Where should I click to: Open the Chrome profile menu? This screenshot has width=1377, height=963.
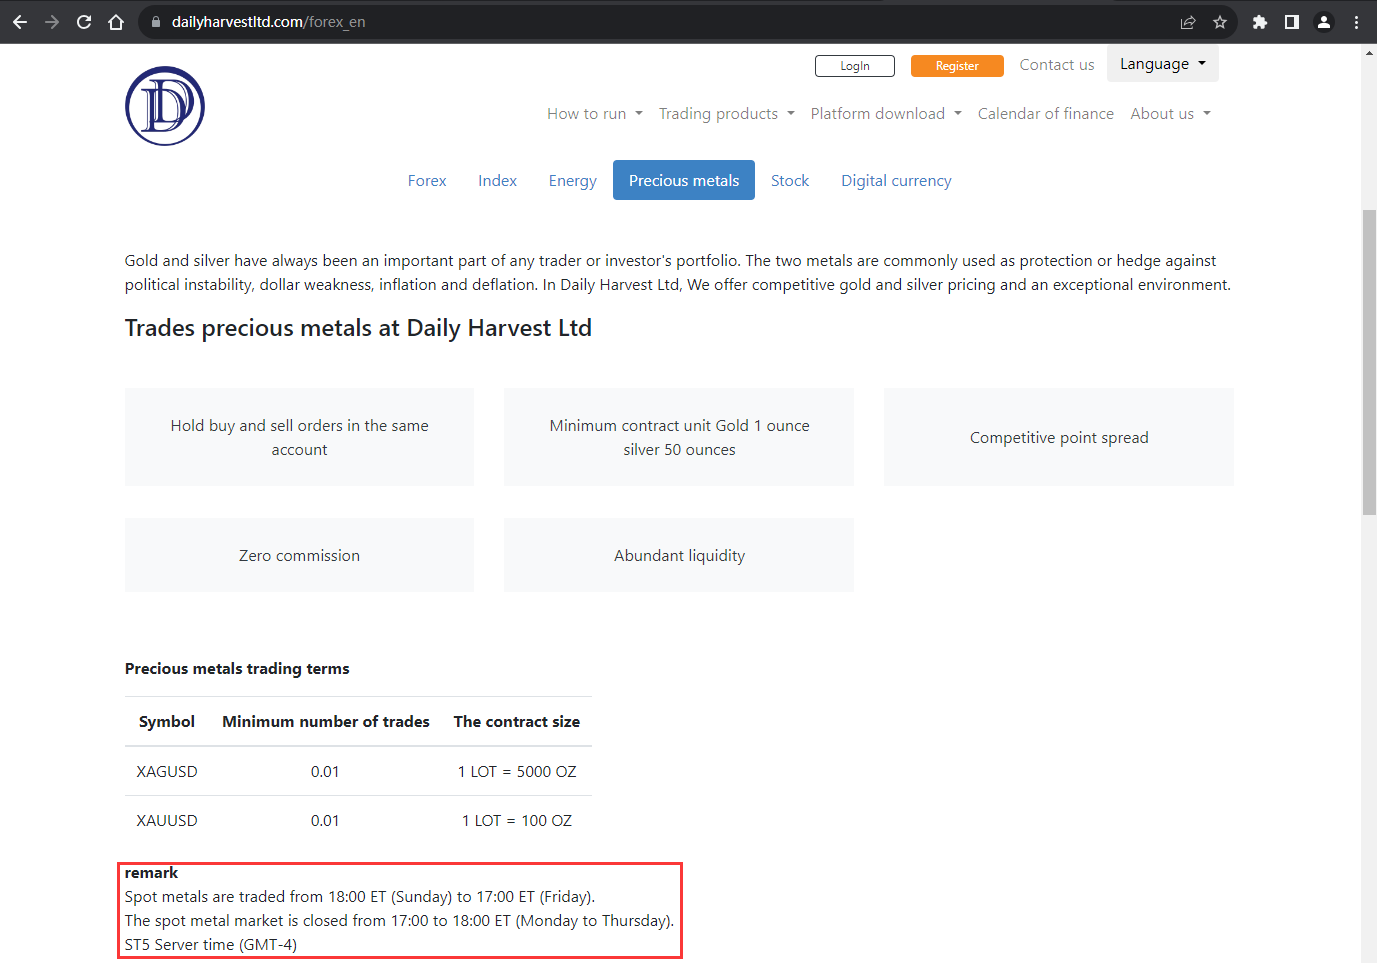(x=1324, y=22)
